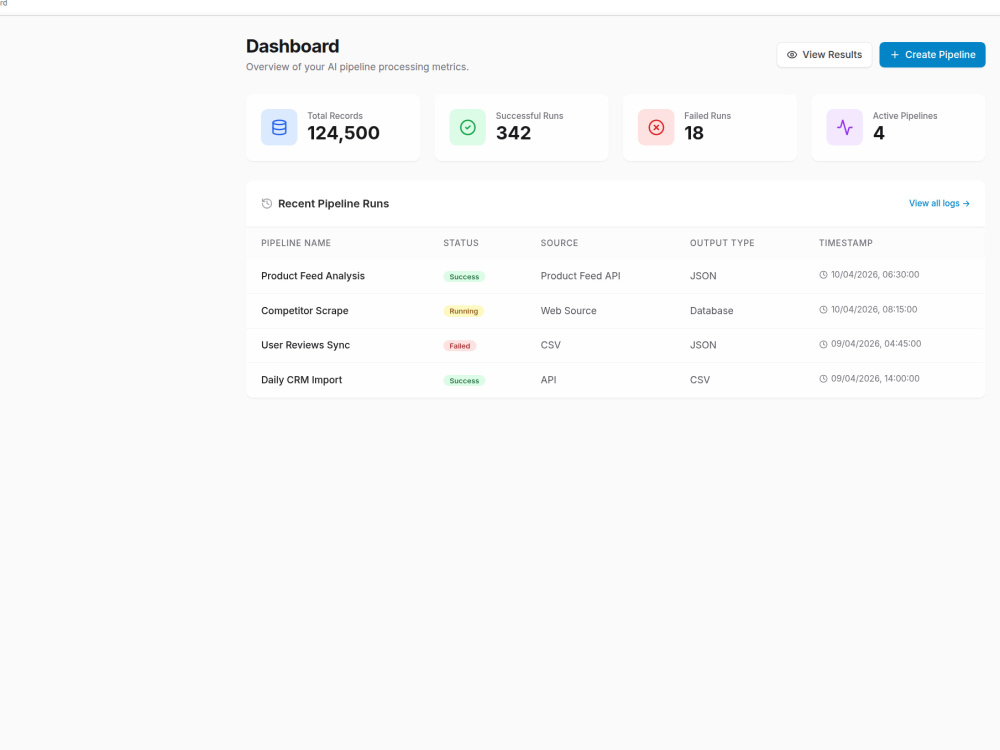Click the Total Records label

click(x=335, y=116)
